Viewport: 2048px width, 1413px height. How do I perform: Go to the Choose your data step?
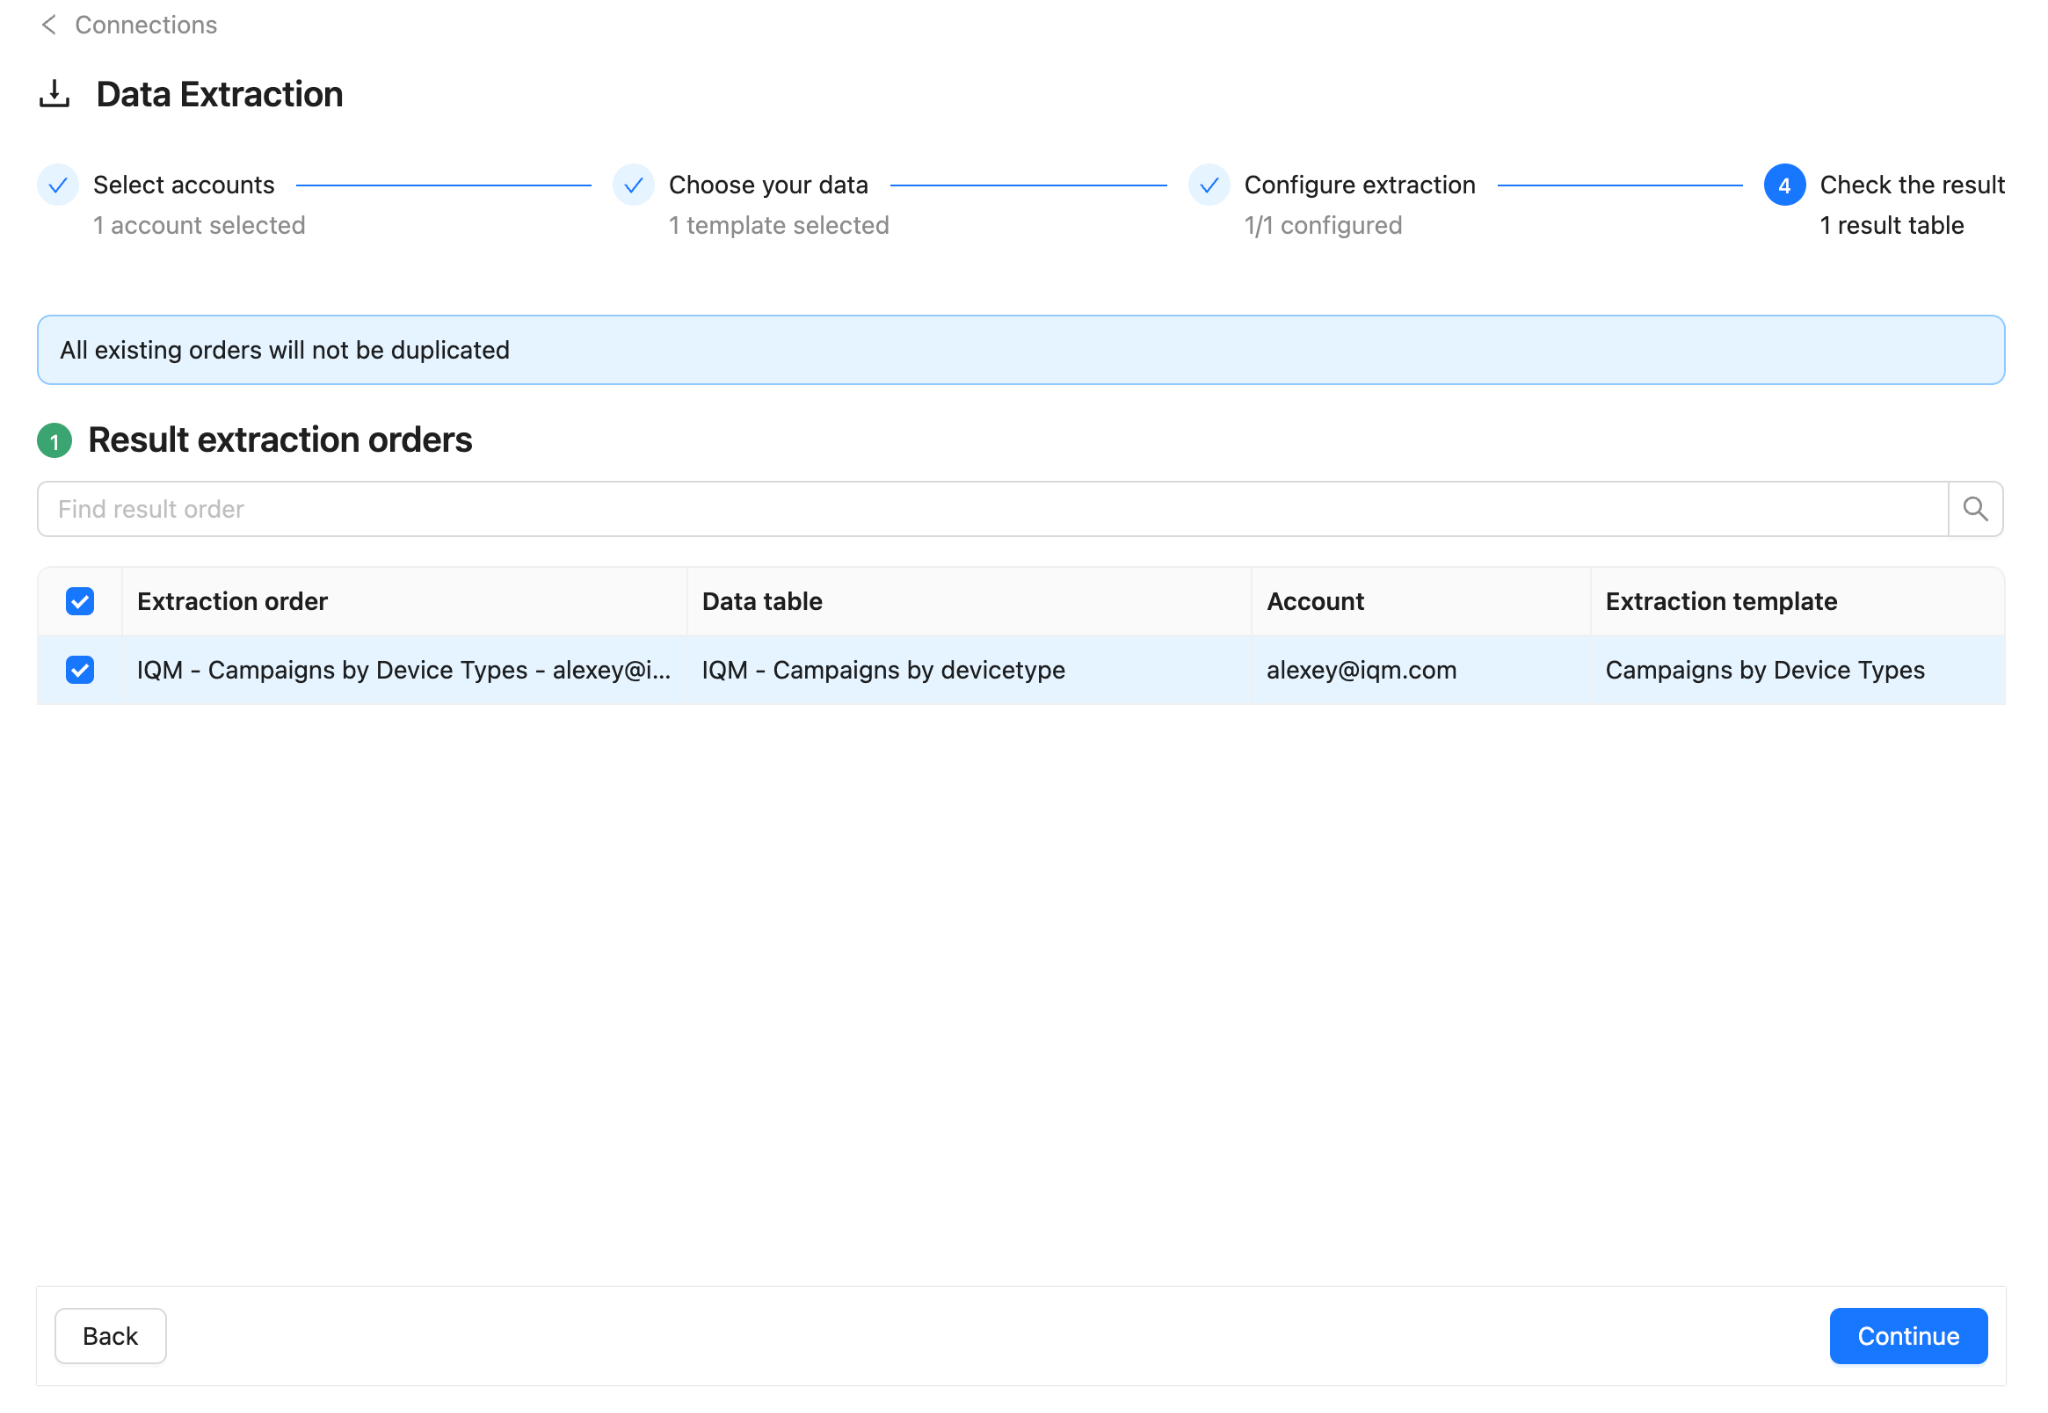767,185
